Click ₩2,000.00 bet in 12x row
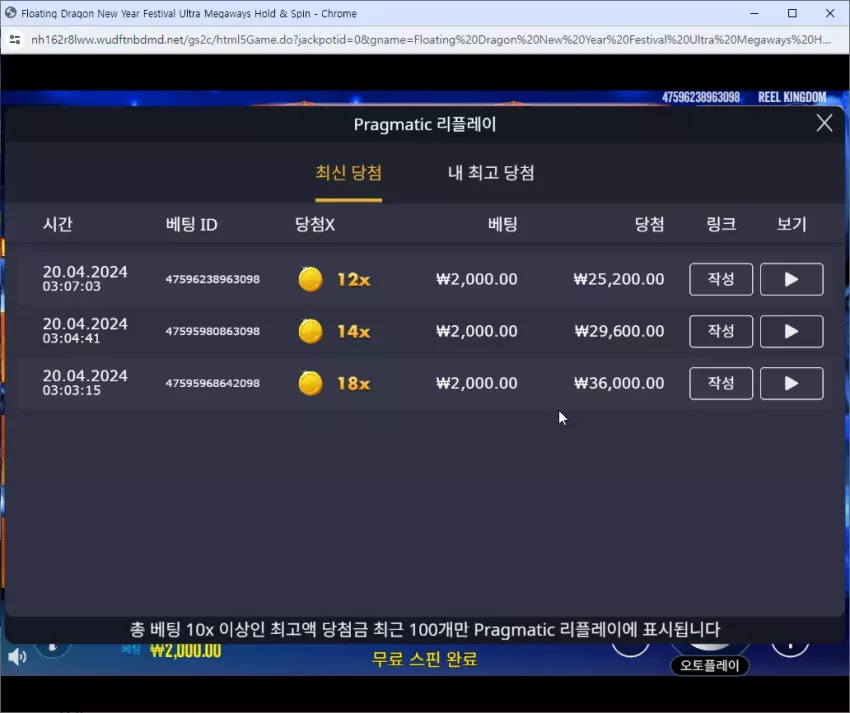This screenshot has height=713, width=850. (476, 279)
